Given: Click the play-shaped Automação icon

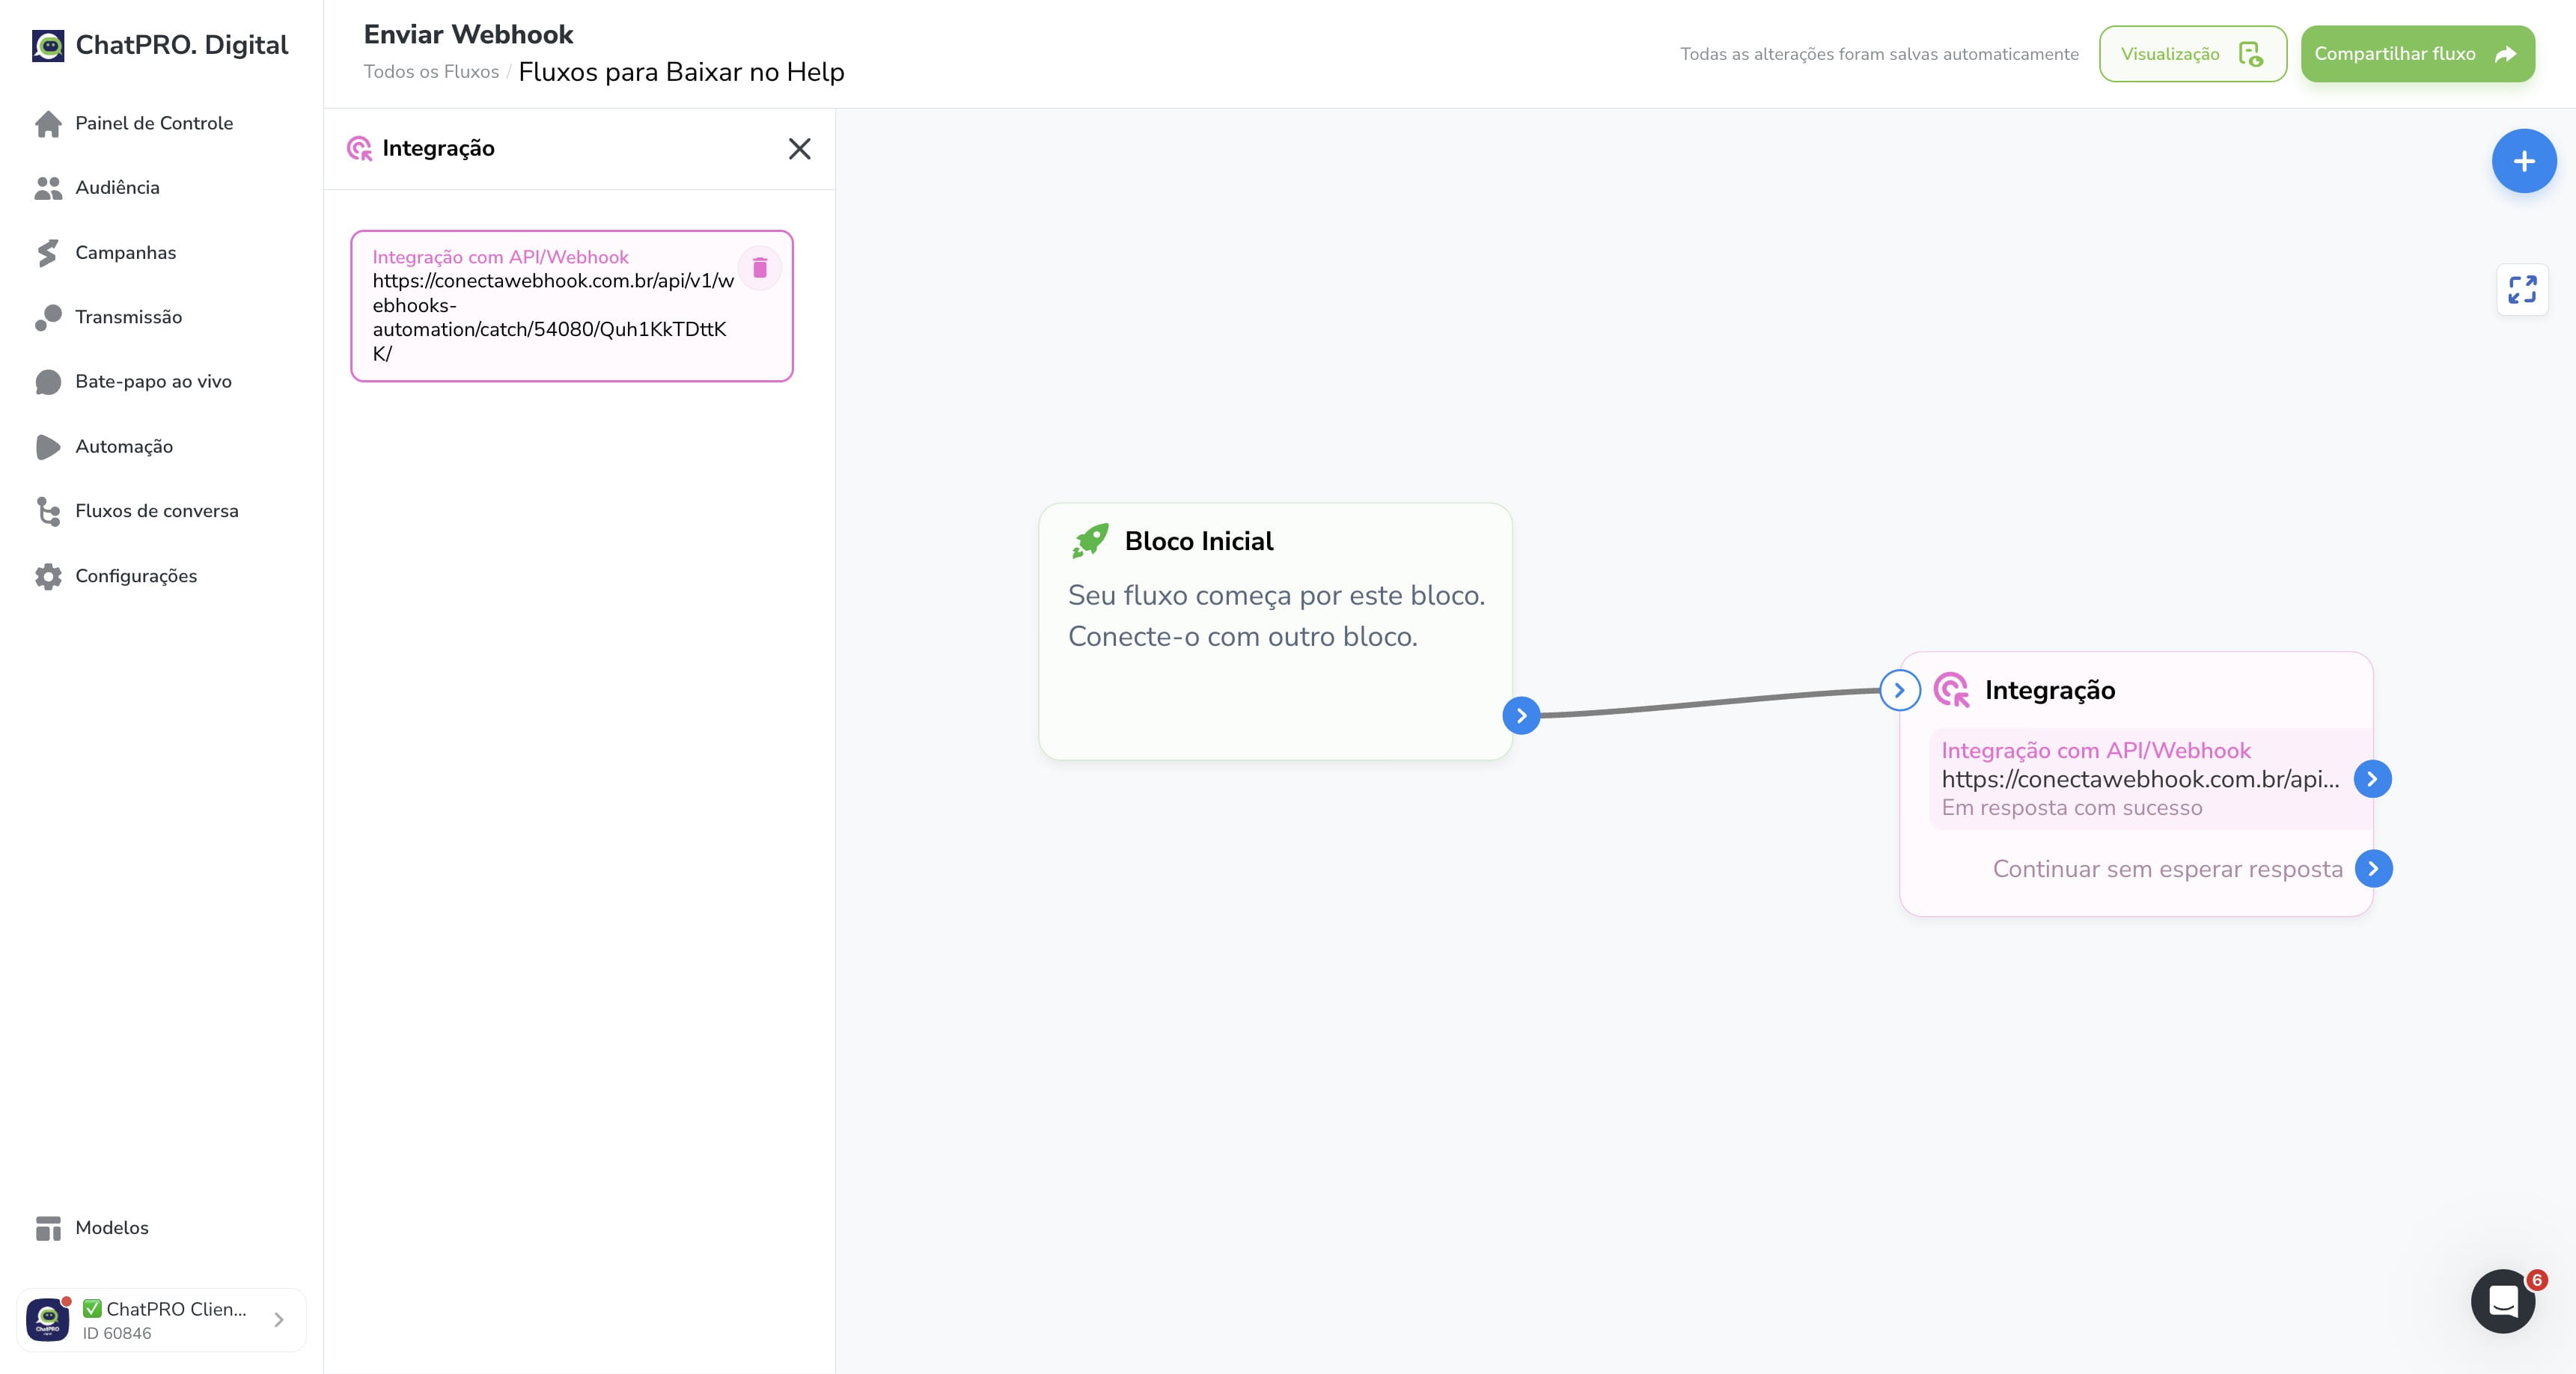Looking at the screenshot, I should pos(48,447).
